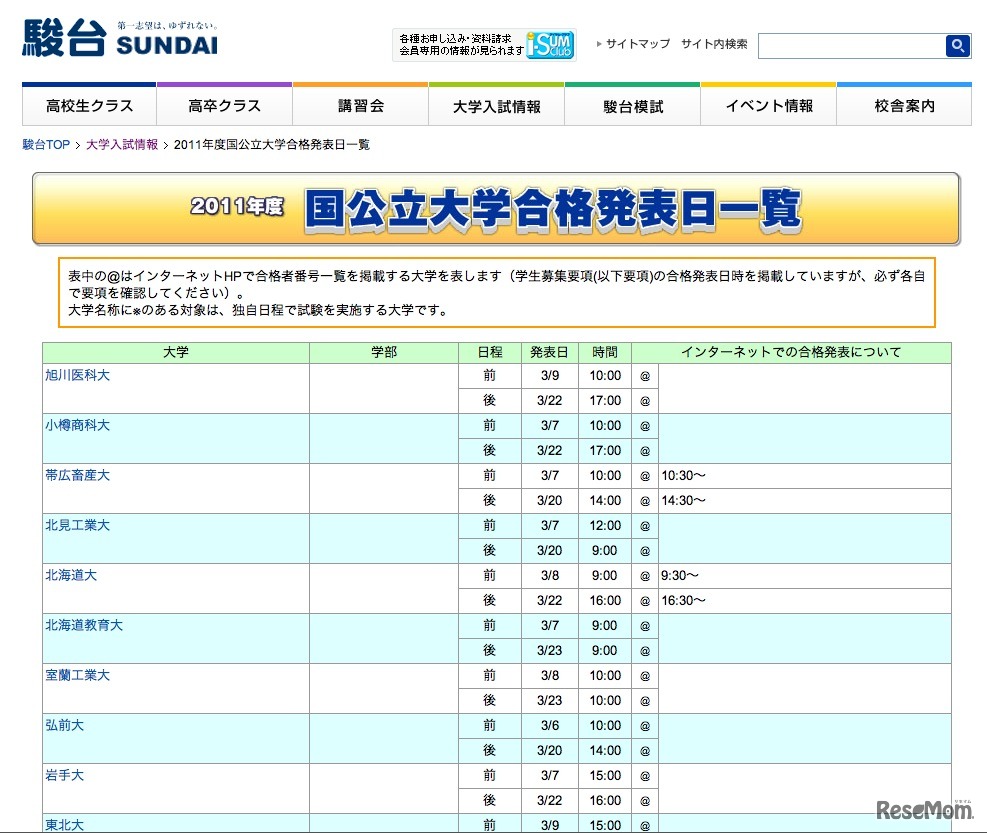
Task: Switch to the 校舎案内 tab
Action: (904, 103)
